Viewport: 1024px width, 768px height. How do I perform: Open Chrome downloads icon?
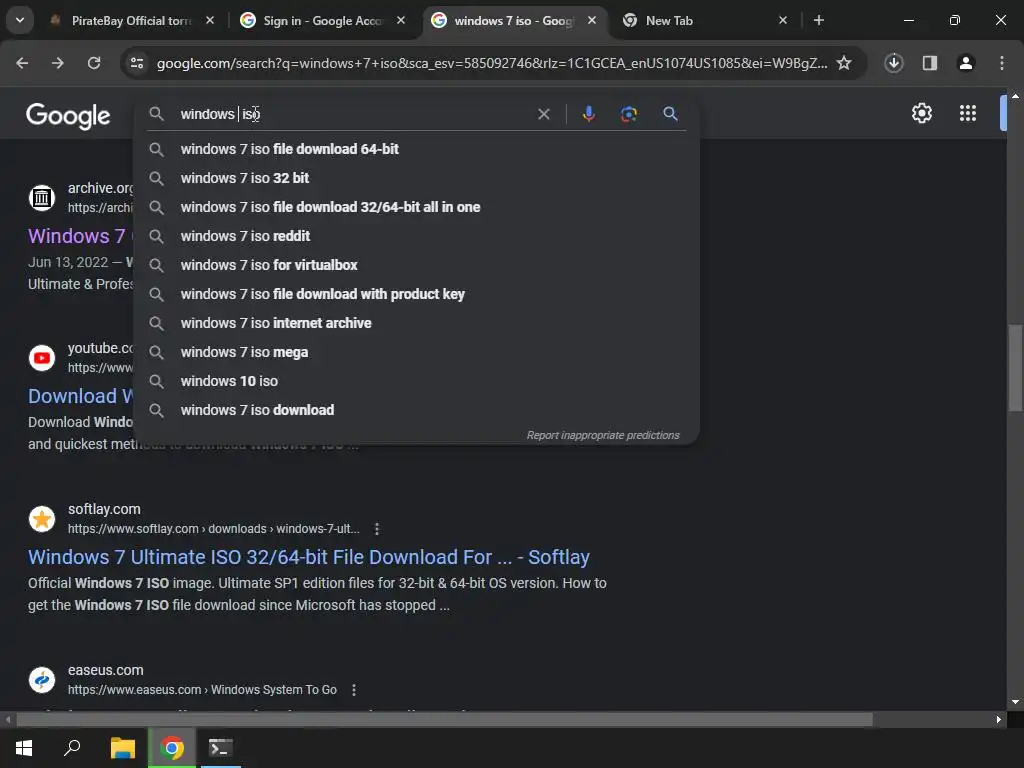[894, 63]
